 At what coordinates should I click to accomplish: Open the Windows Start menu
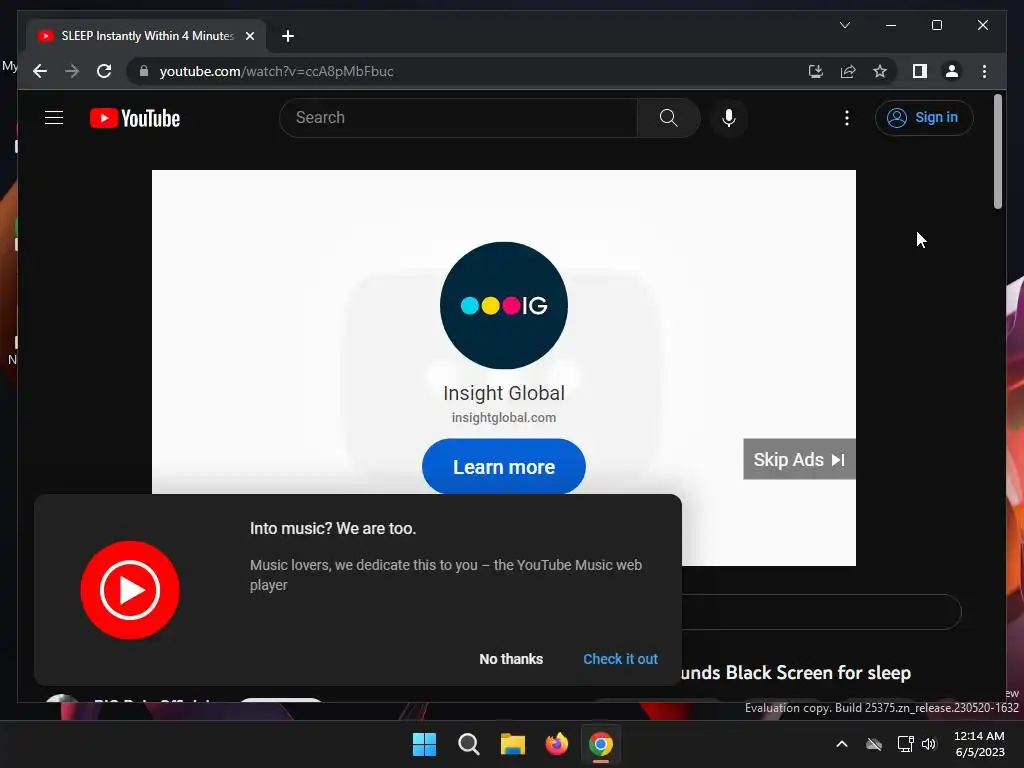click(424, 744)
